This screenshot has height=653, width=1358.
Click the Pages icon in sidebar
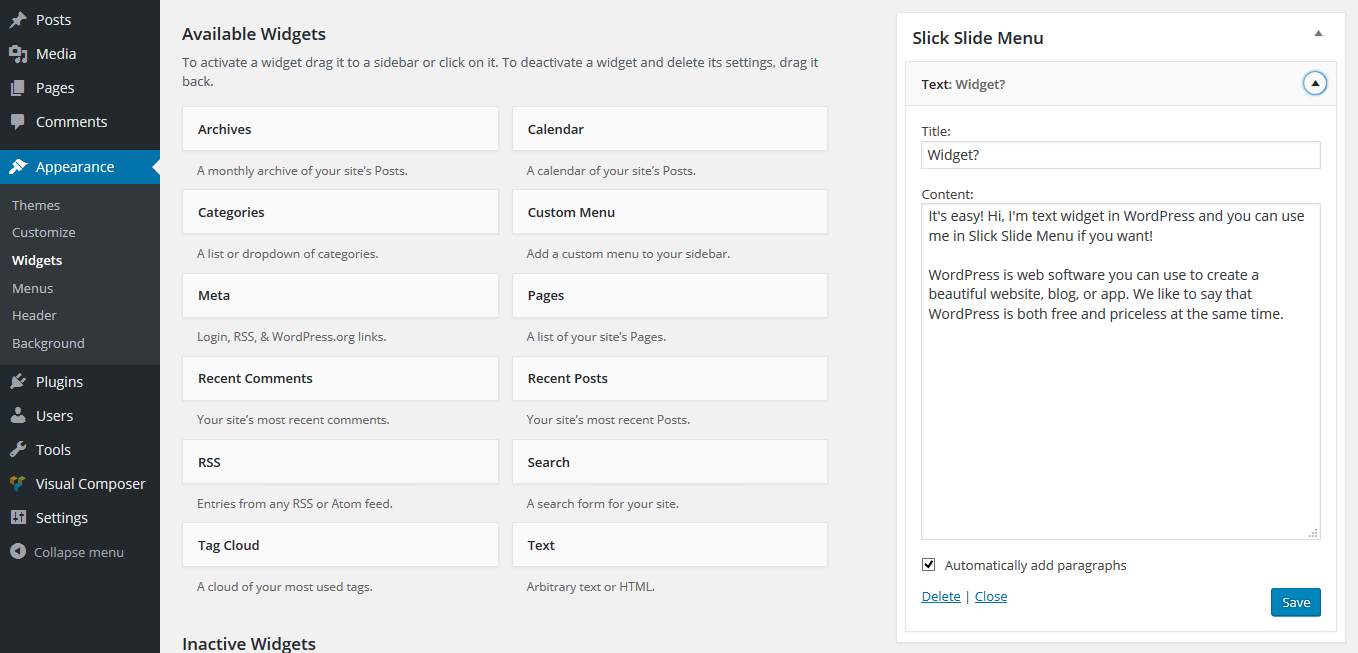point(18,88)
